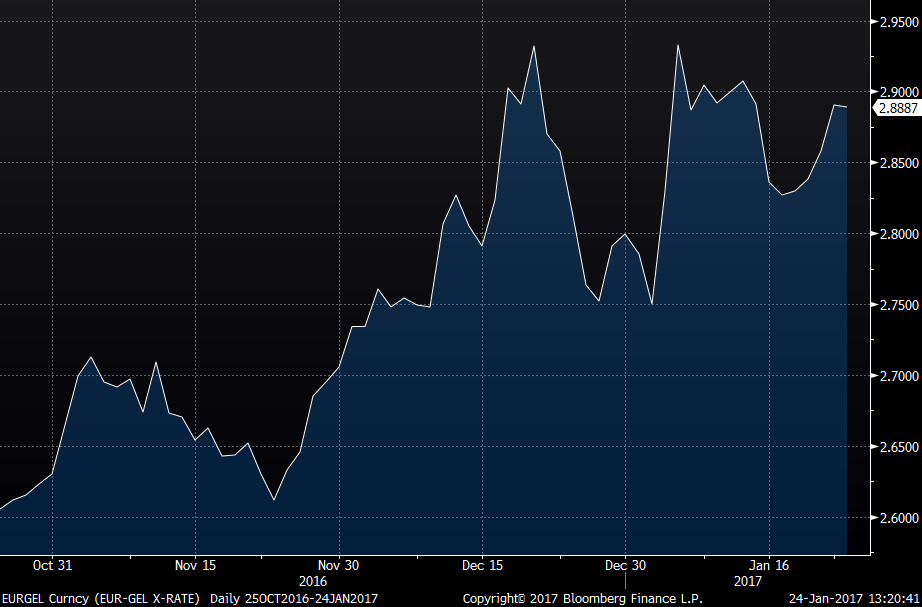Image resolution: width=922 pixels, height=607 pixels.
Task: Click the Oct 31 date axis label
Action: [52, 565]
